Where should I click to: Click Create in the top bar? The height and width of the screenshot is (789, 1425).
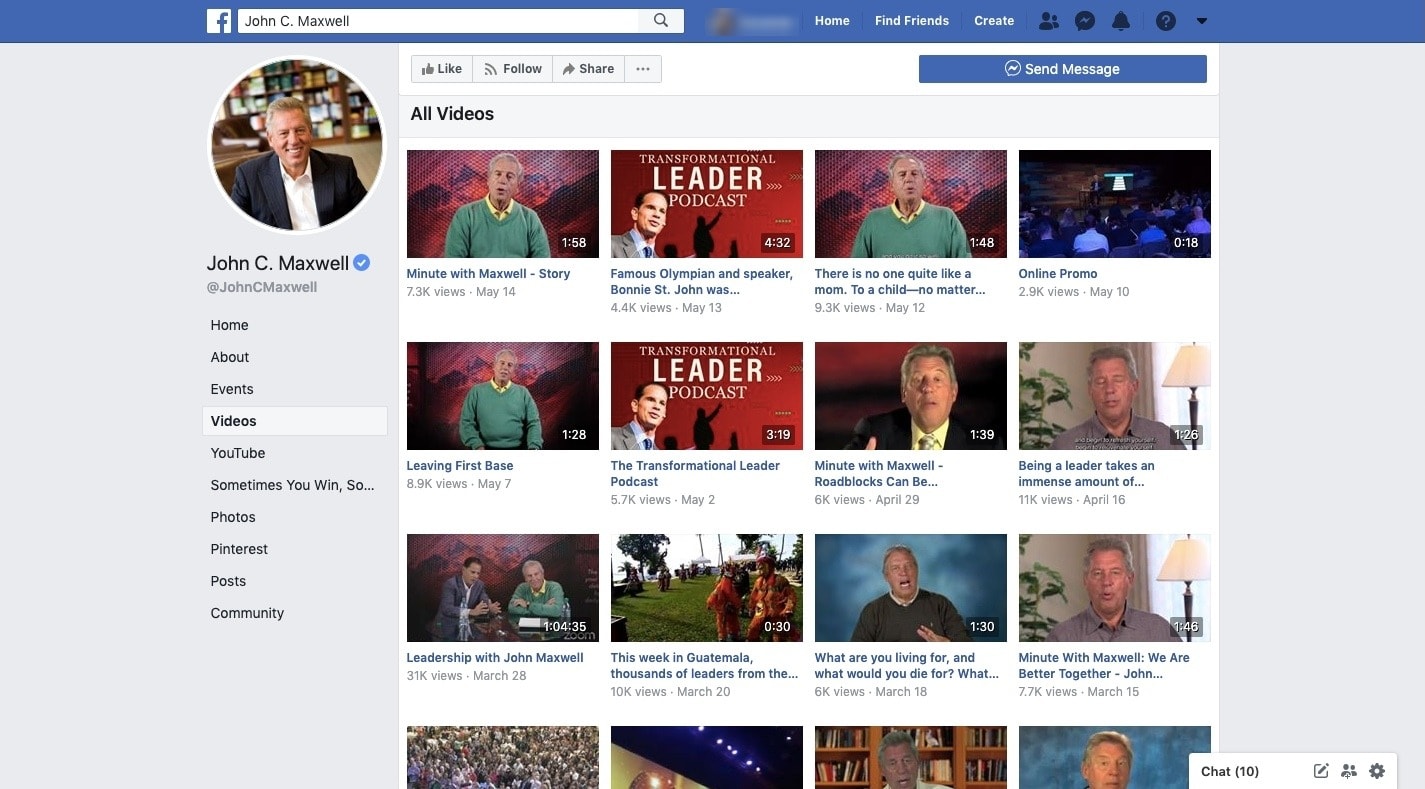click(994, 21)
